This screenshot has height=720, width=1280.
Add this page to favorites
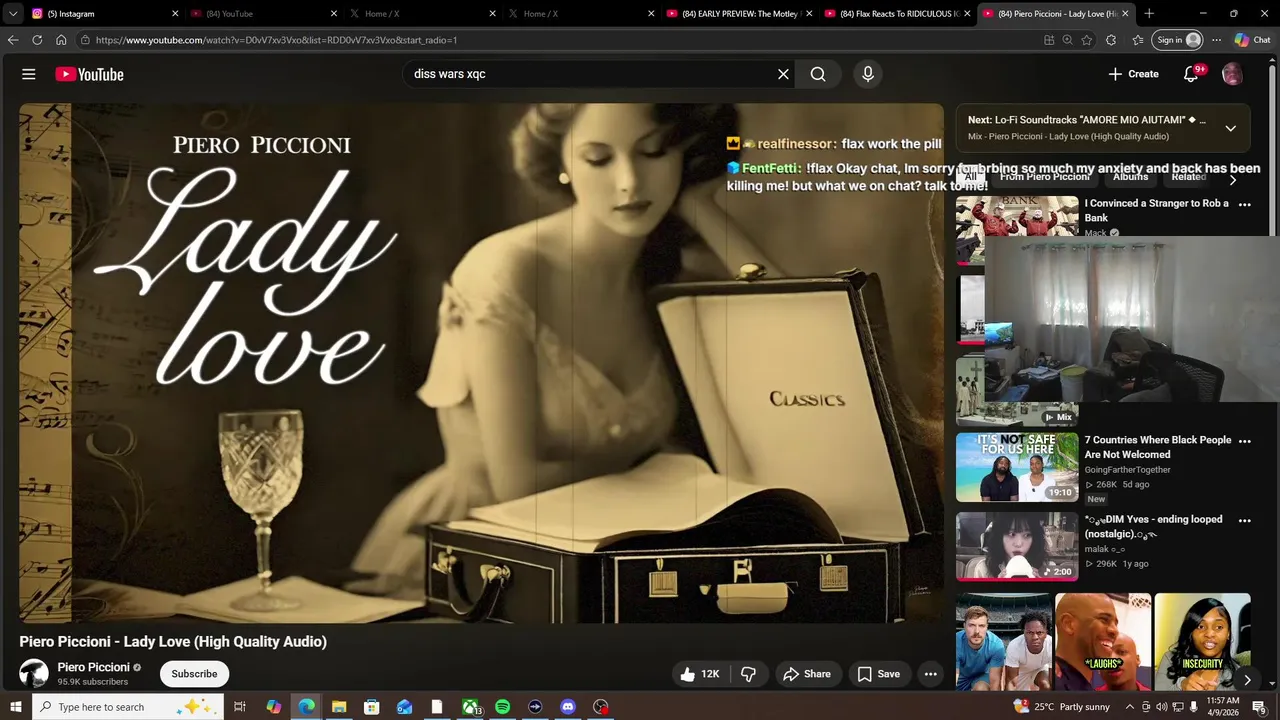pos(1087,40)
